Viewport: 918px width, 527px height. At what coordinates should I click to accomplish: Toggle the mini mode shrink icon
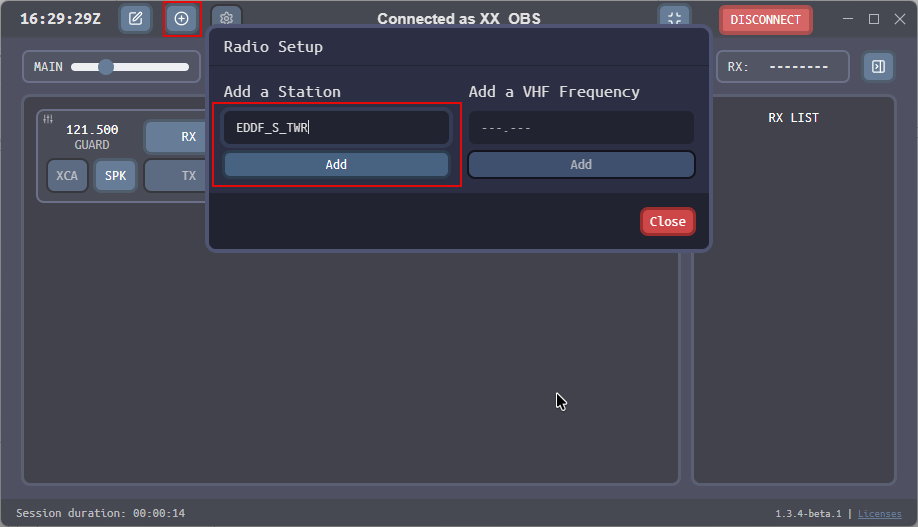(674, 19)
